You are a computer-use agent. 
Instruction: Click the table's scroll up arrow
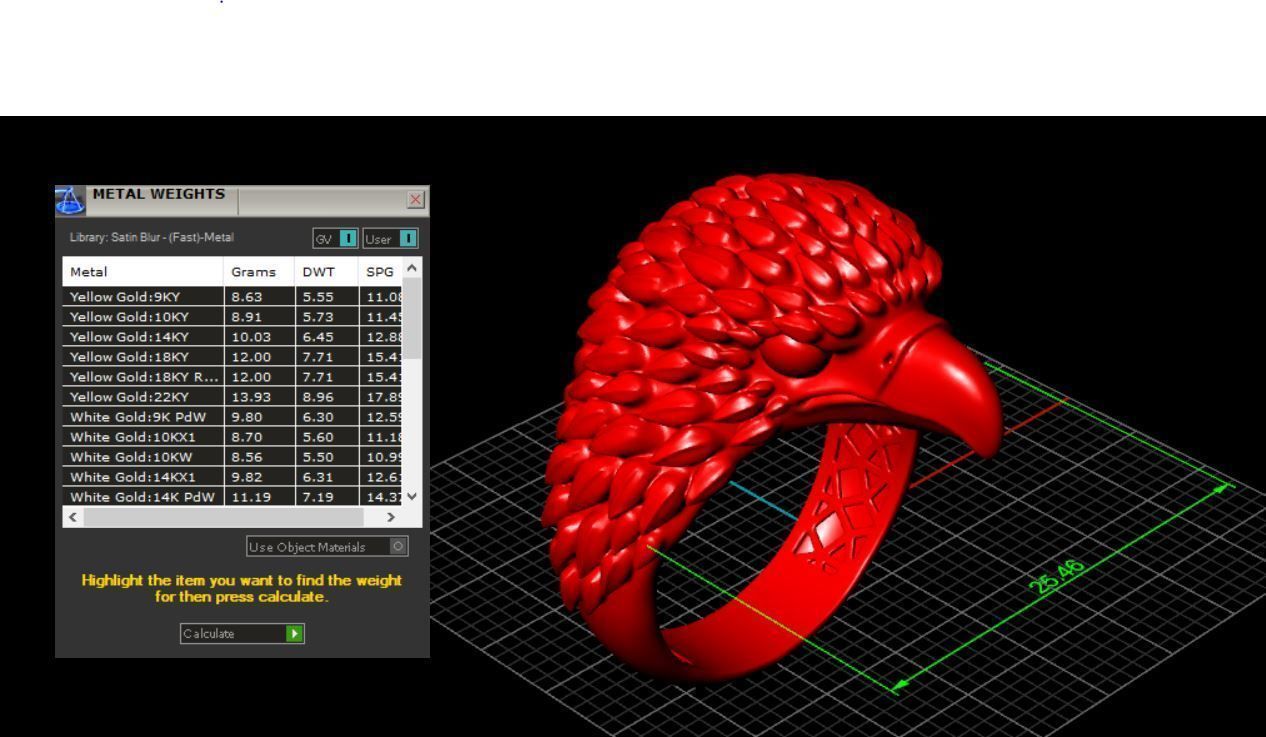click(412, 267)
